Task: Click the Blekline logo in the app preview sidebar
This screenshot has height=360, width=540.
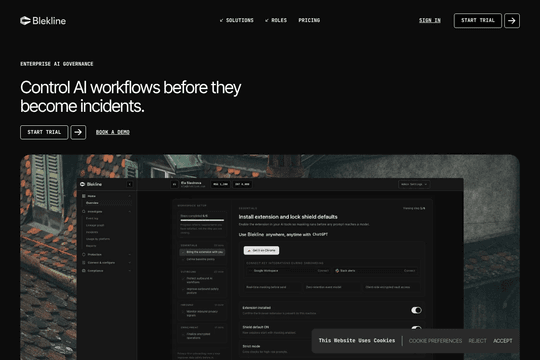Action: (x=91, y=184)
